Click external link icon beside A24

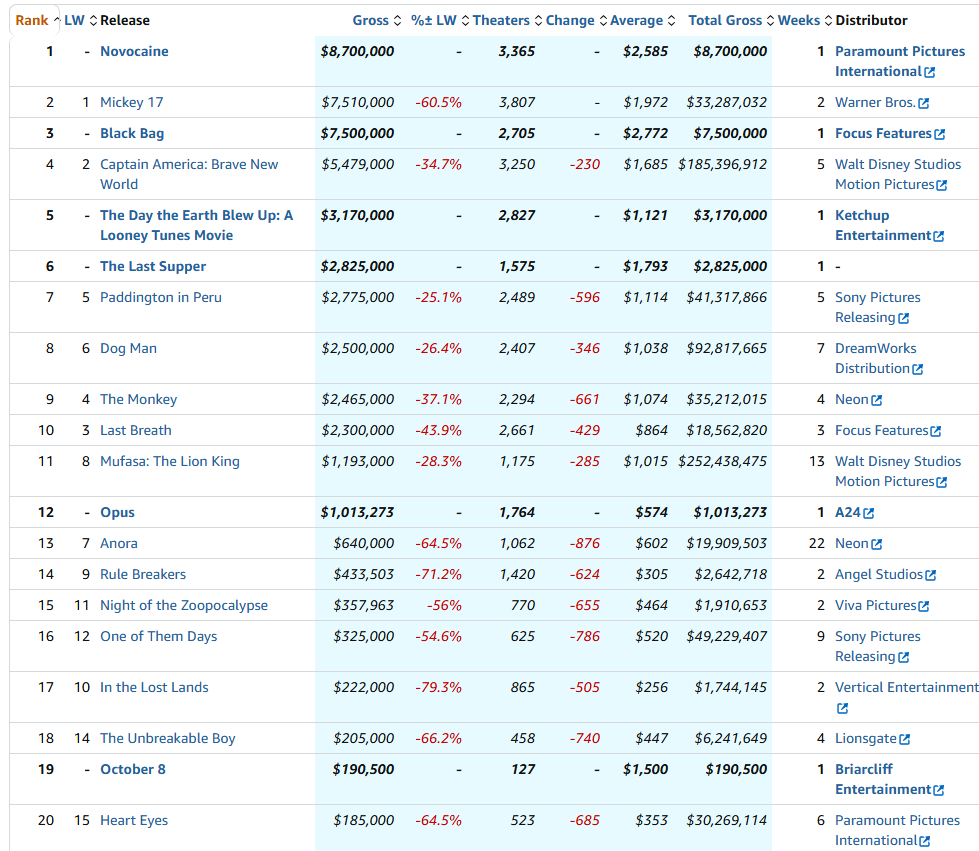868,513
